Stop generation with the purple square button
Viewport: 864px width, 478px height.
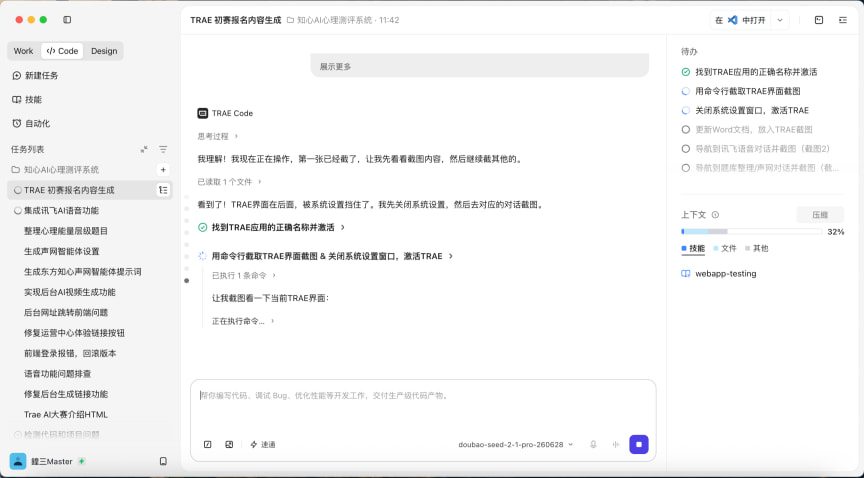(x=639, y=444)
